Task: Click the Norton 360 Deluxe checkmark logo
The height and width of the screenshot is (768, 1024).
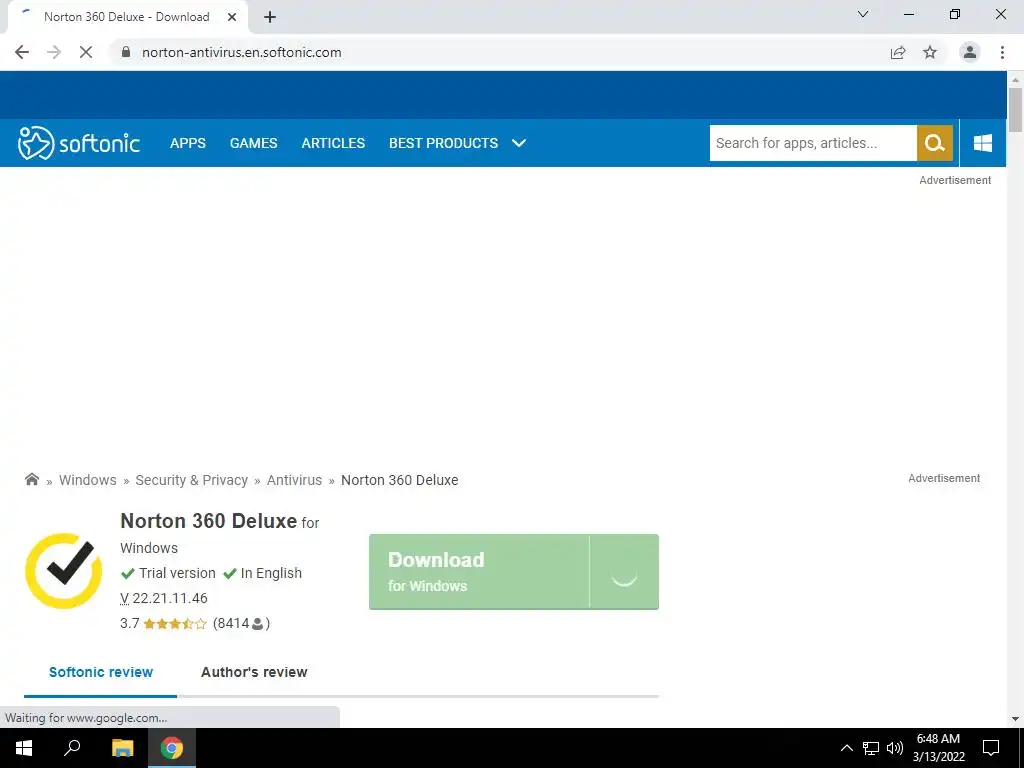Action: click(x=63, y=571)
